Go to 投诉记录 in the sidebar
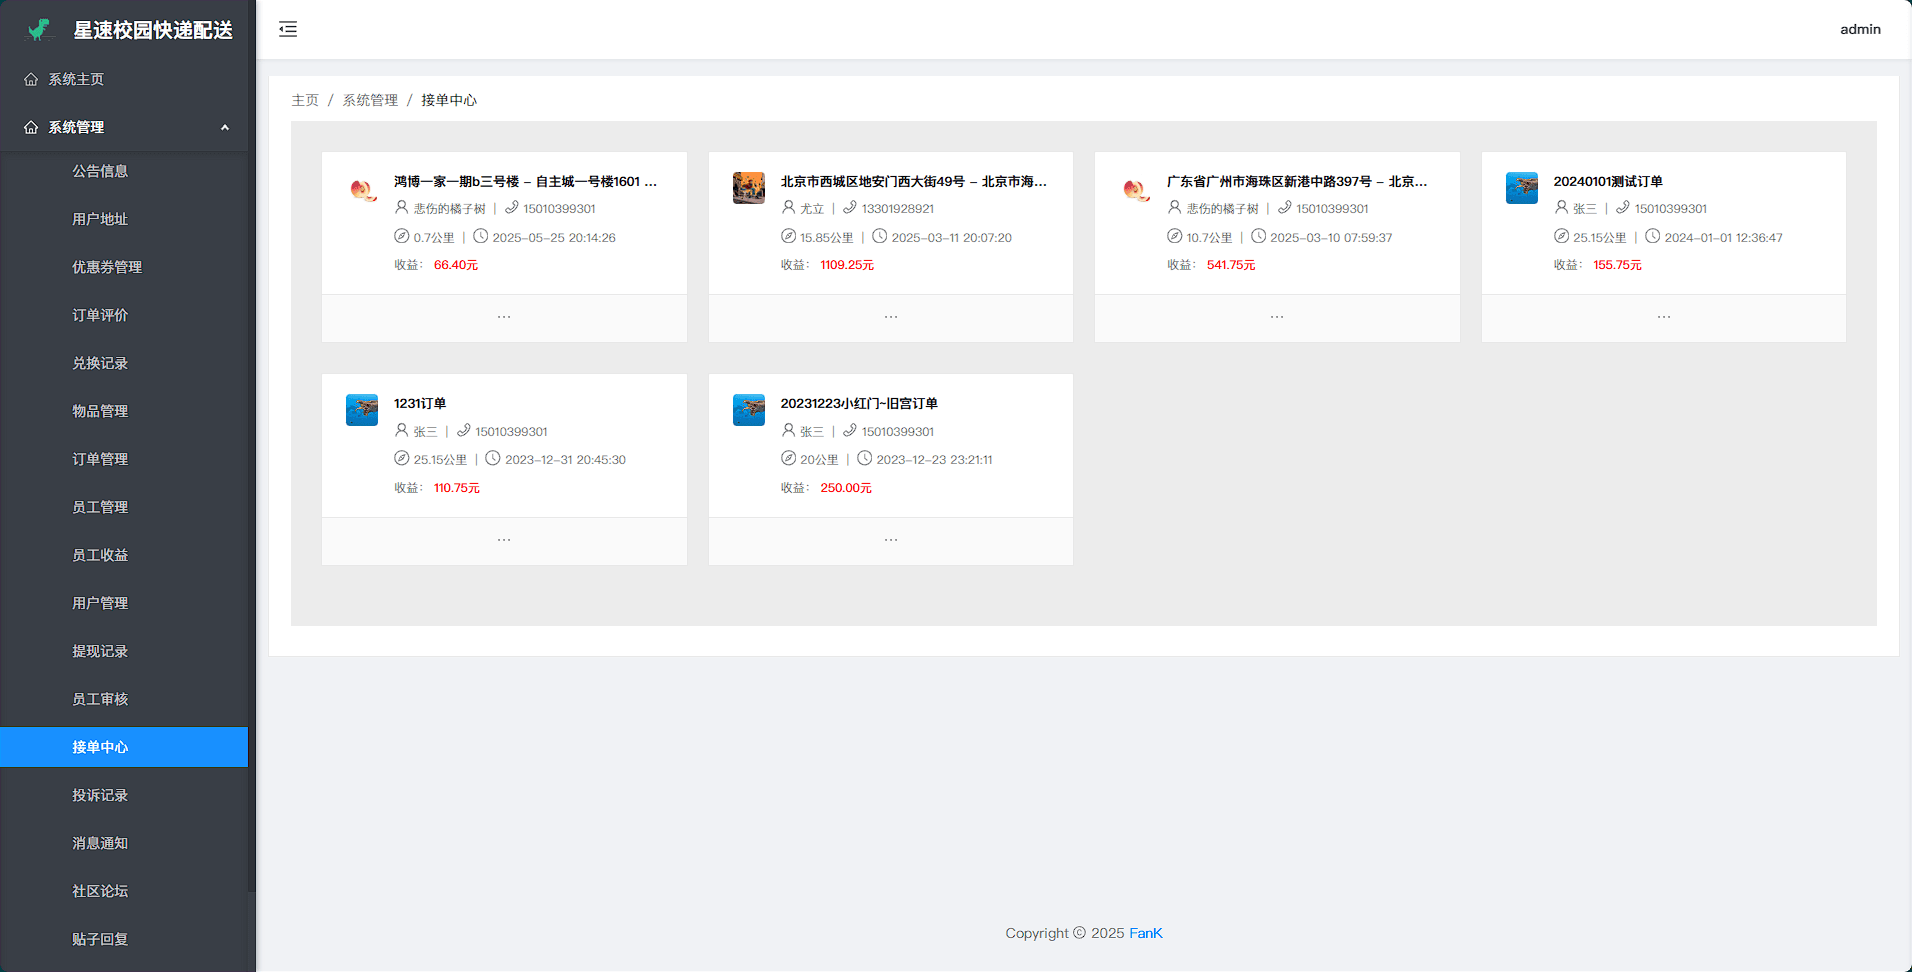 click(x=100, y=795)
